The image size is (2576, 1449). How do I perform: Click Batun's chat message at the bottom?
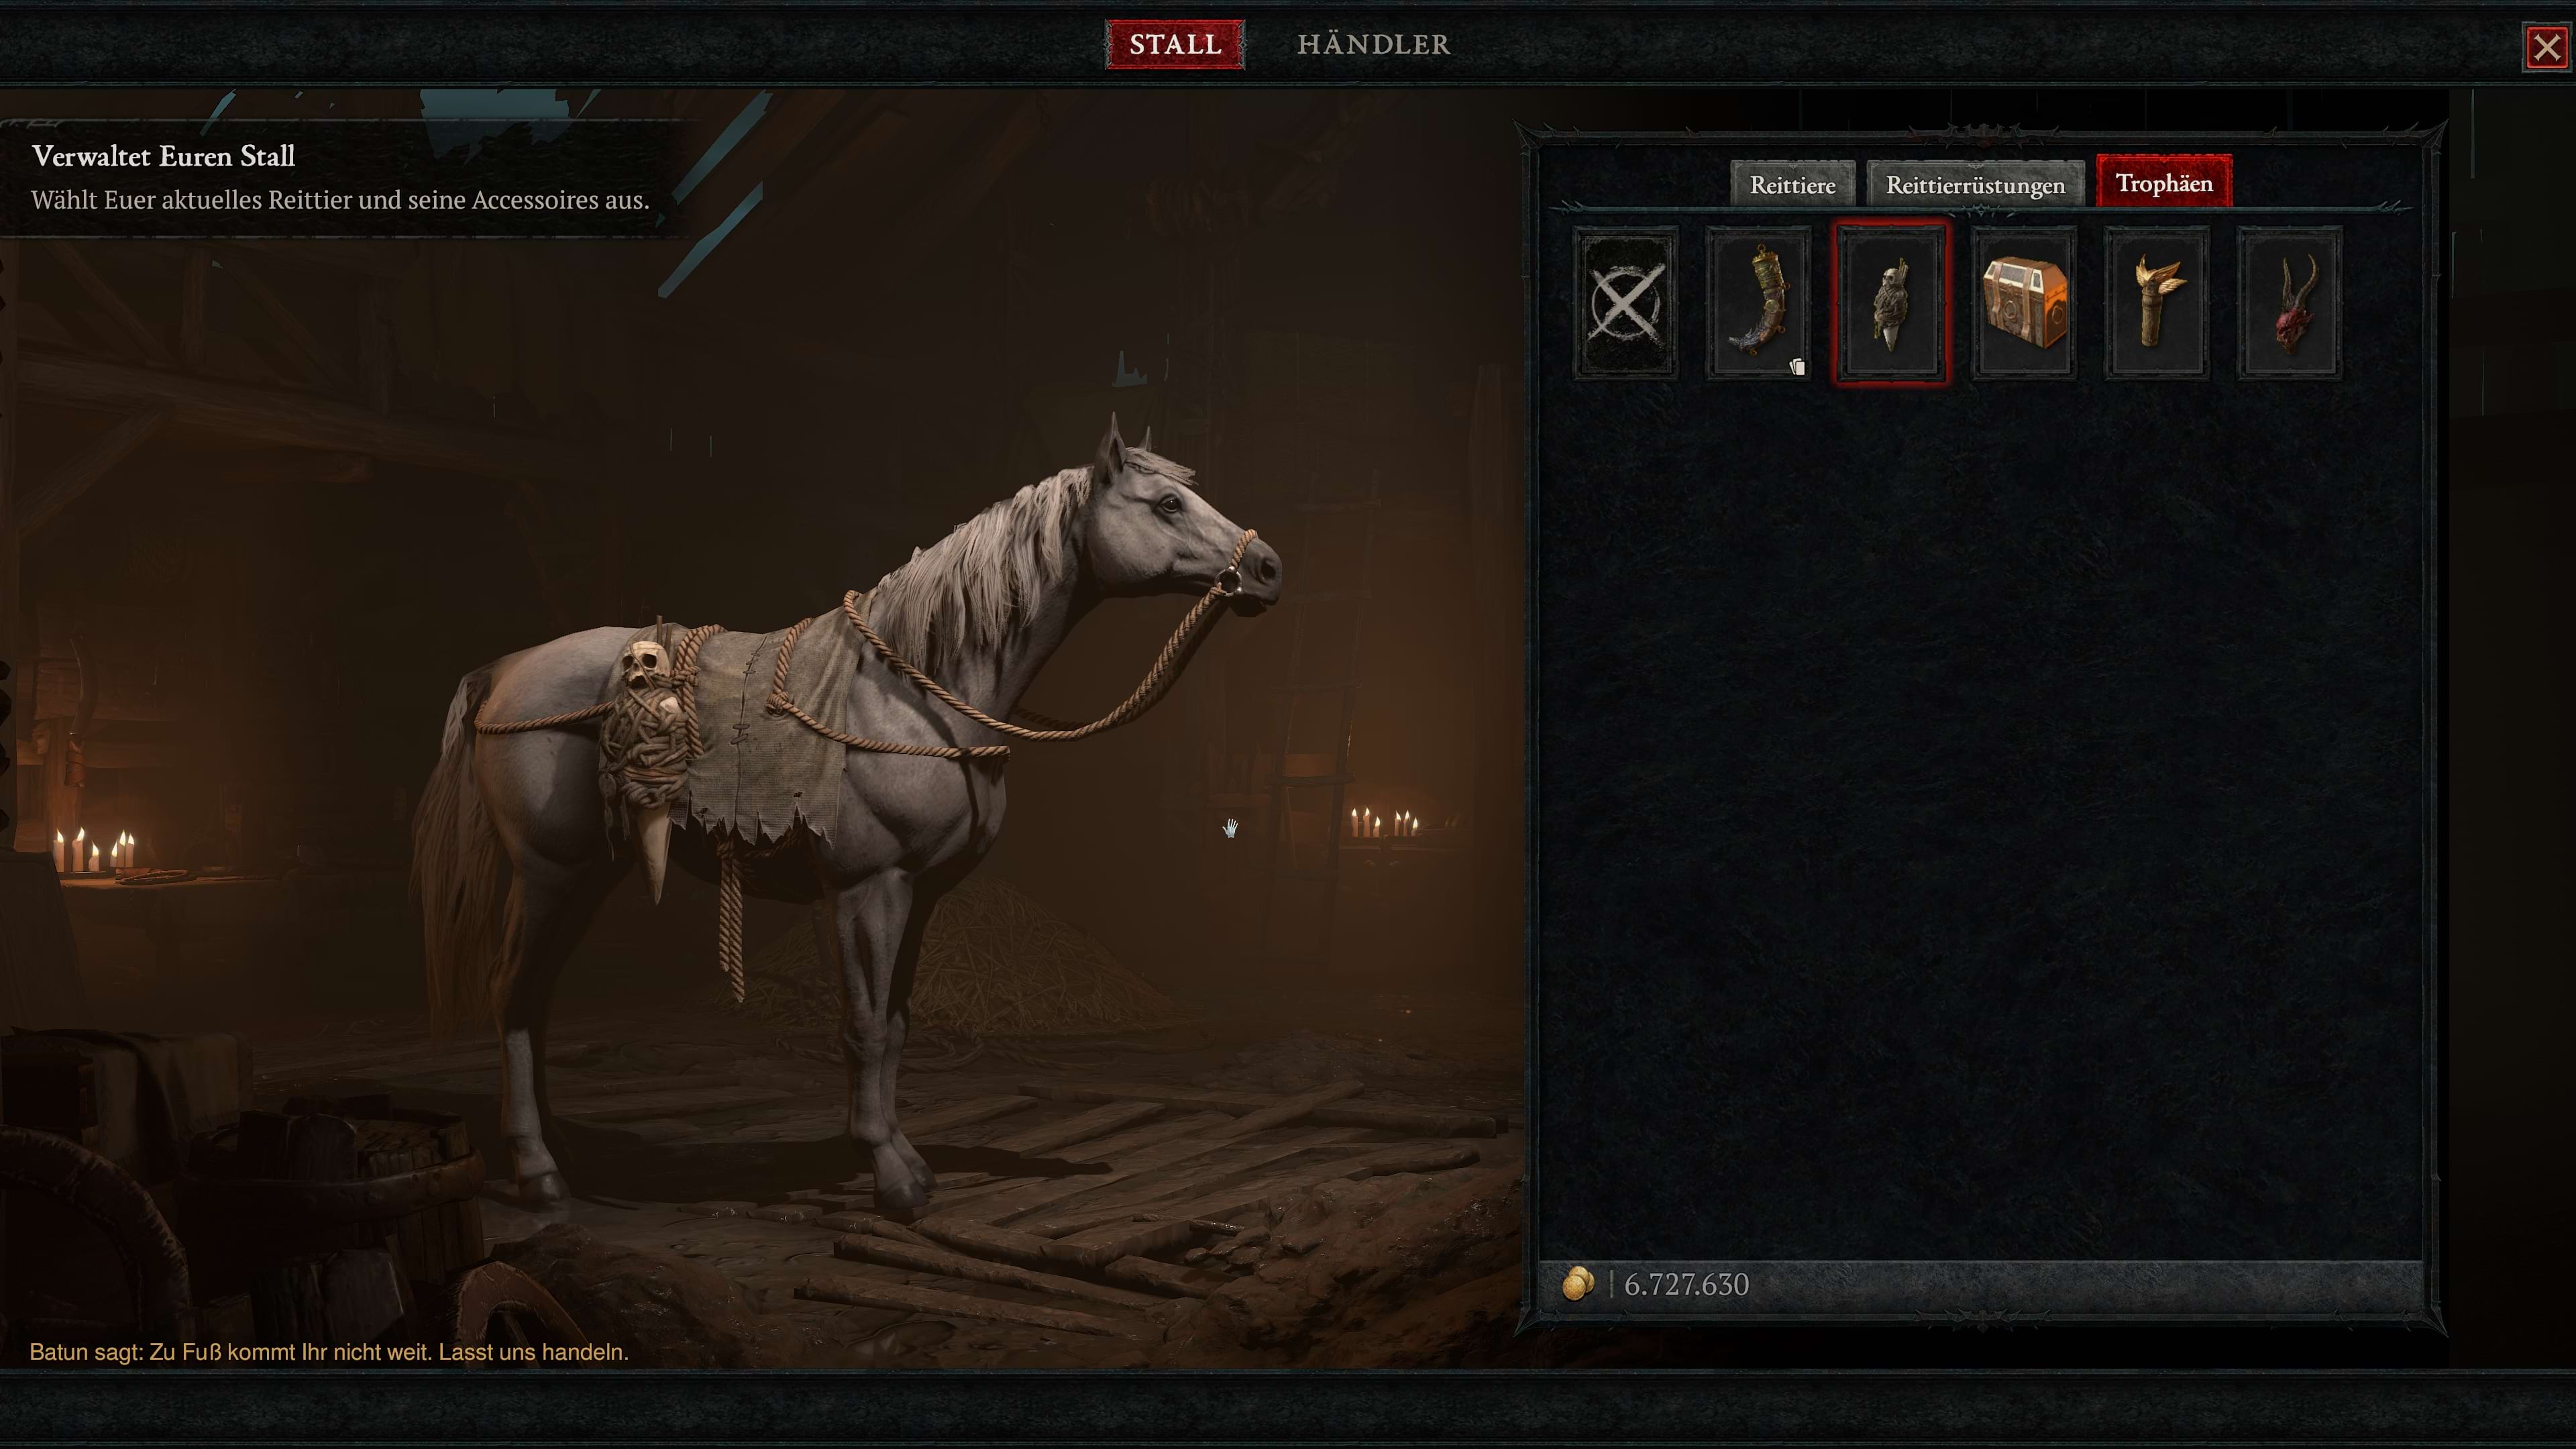329,1352
